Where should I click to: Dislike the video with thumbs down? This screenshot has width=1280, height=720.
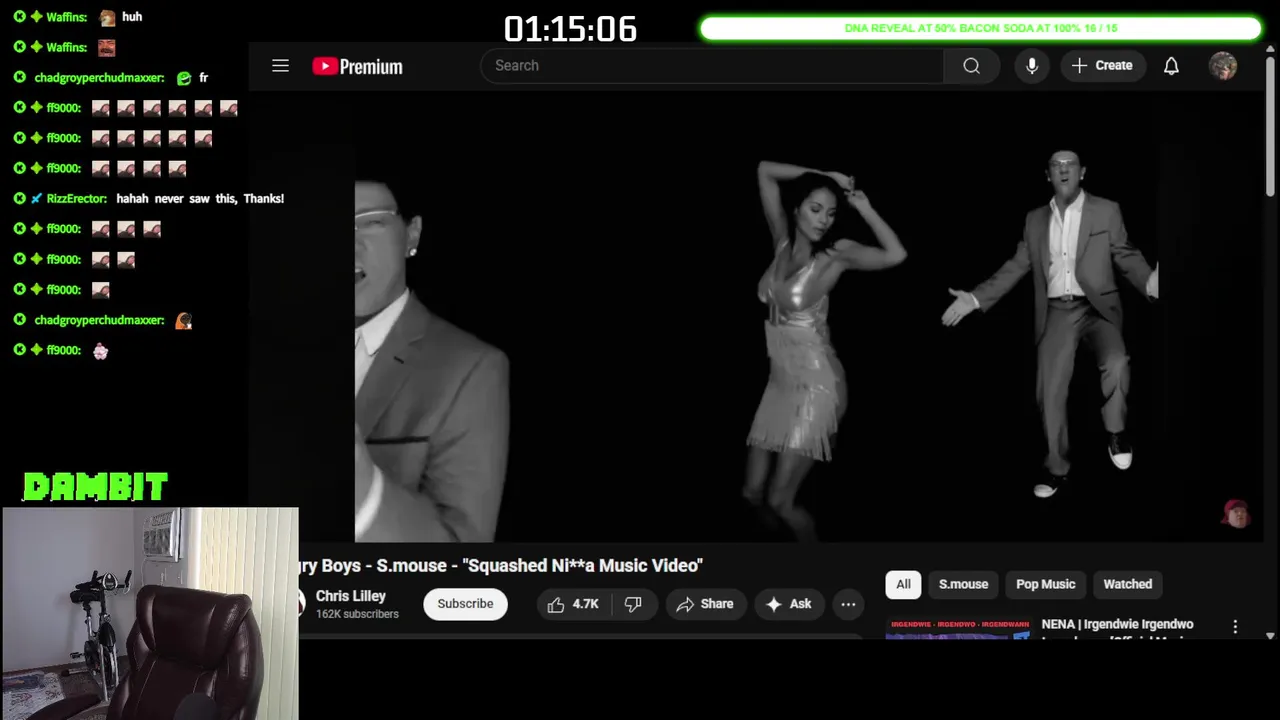[x=633, y=604]
